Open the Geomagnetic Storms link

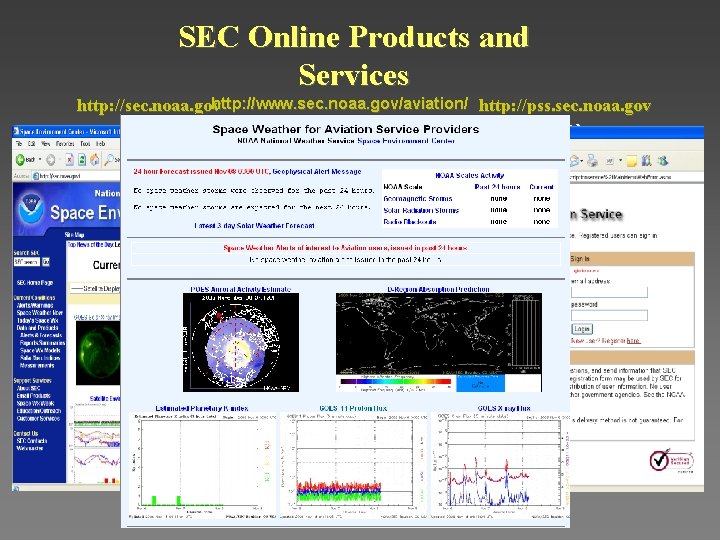pyautogui.click(x=417, y=198)
